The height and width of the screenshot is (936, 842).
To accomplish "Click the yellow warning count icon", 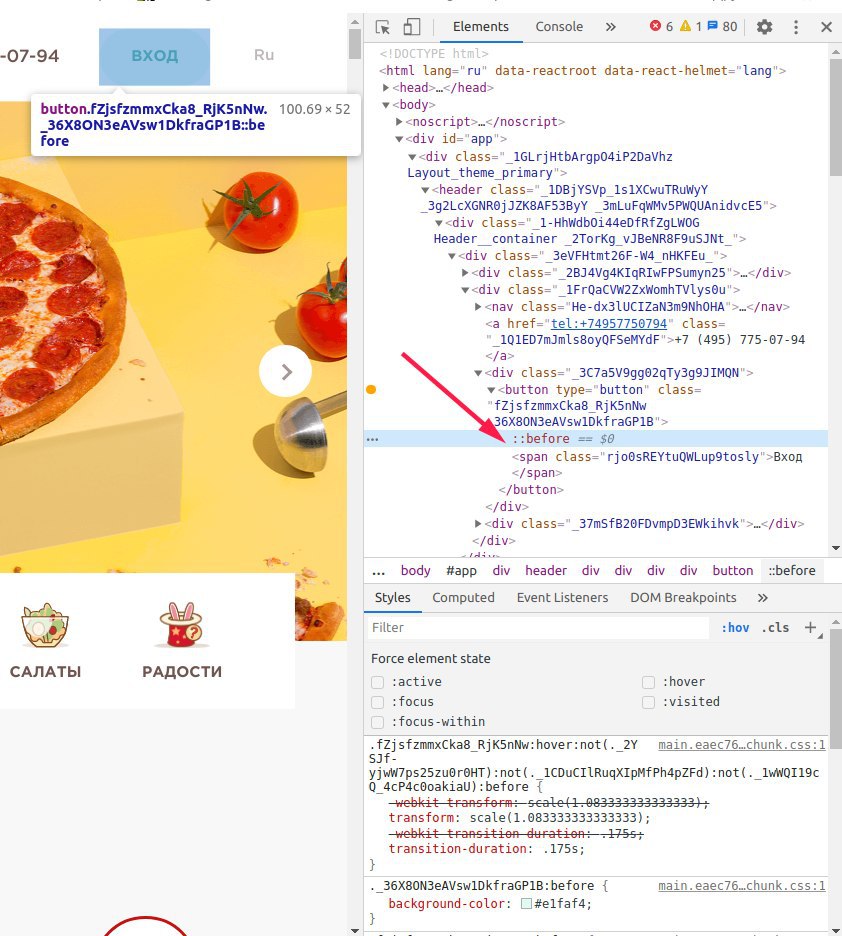I will [686, 26].
